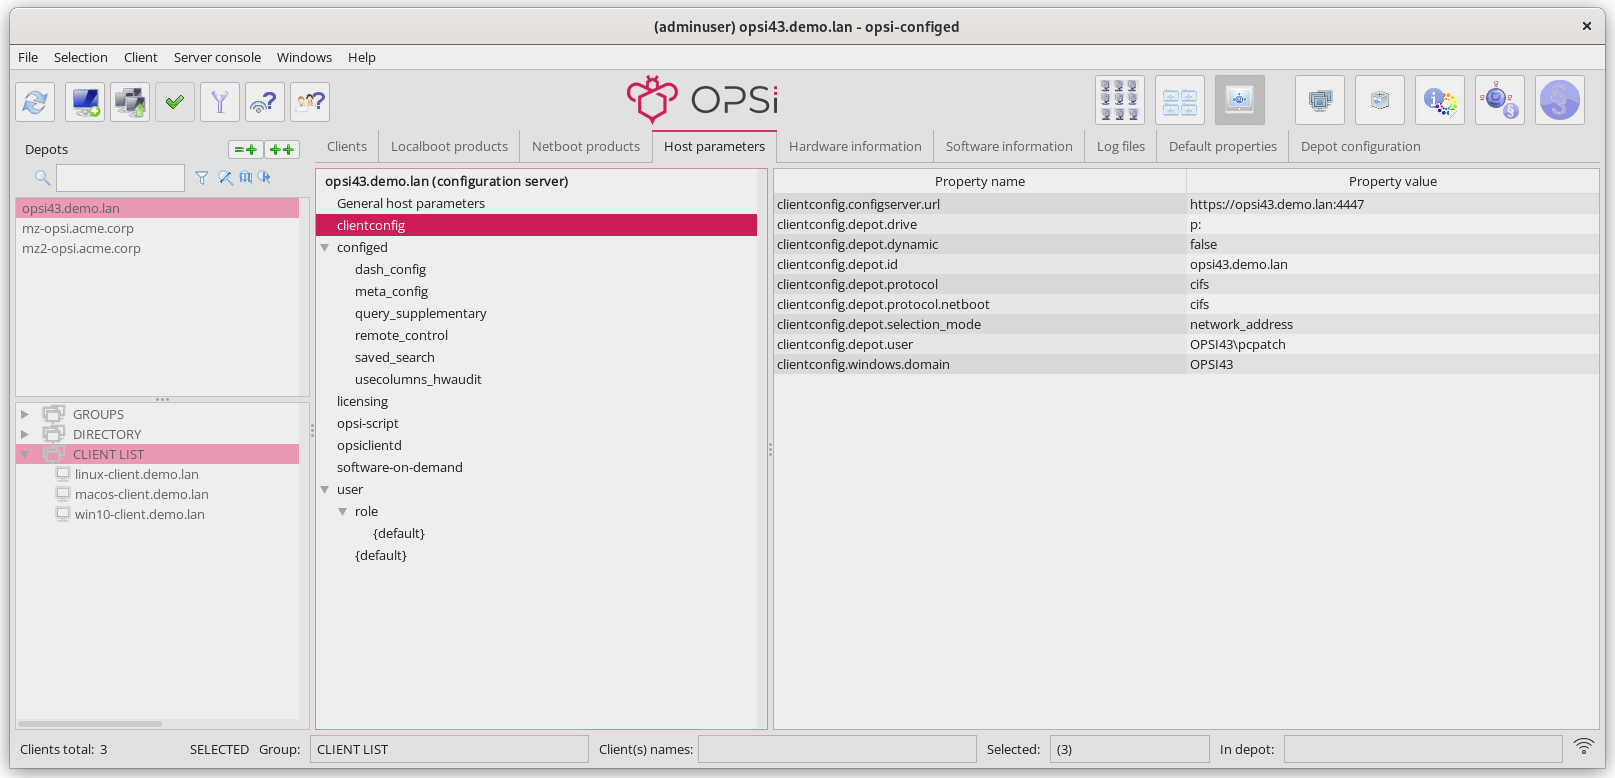Click the check reachable clients icon

click(x=265, y=102)
